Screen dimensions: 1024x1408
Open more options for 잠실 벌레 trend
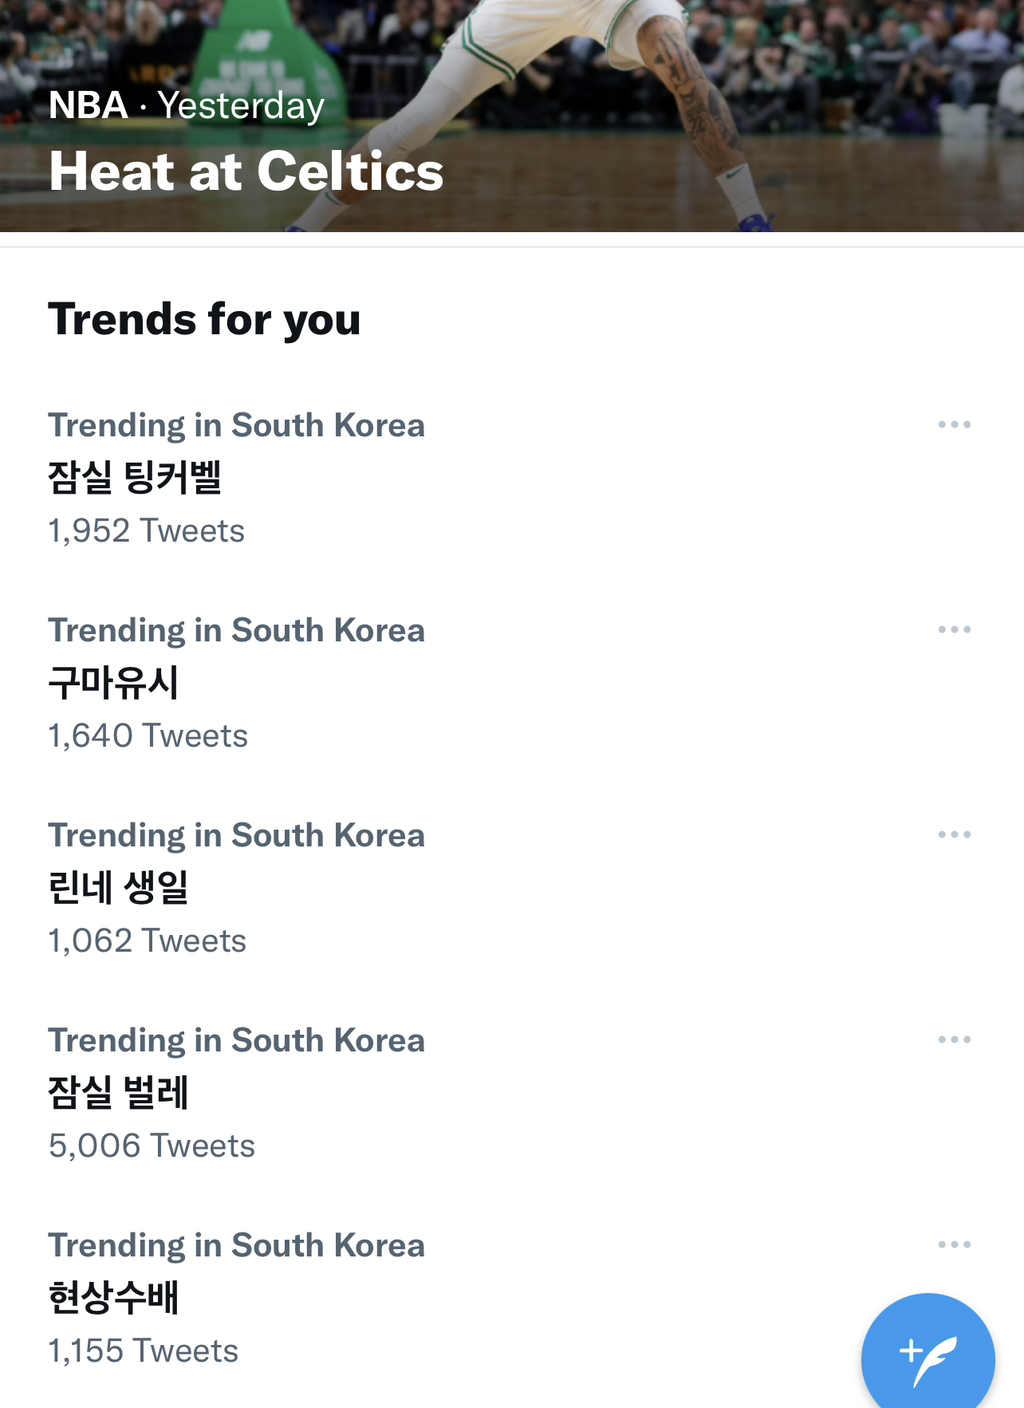[x=954, y=1040]
